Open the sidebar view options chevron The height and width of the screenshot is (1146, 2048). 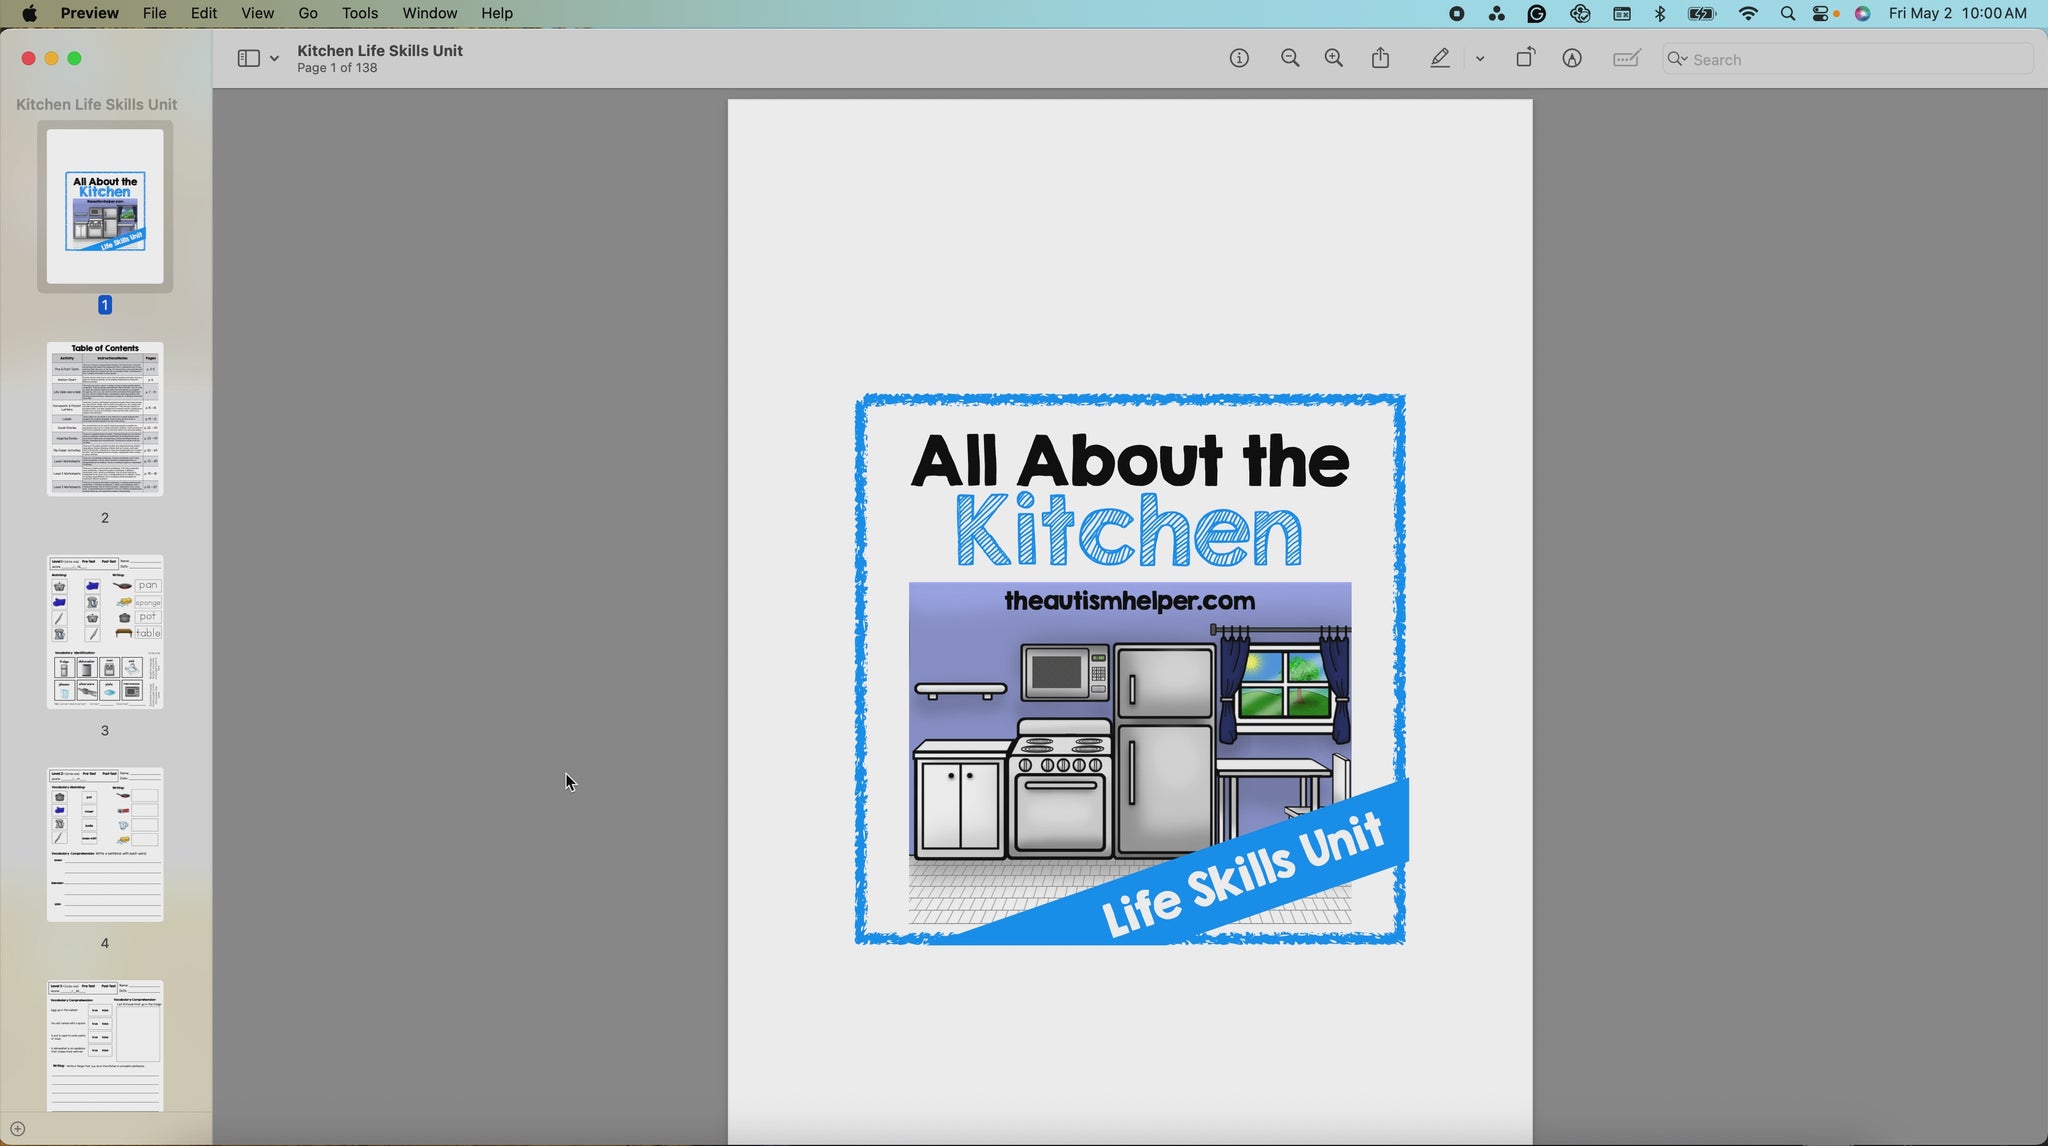click(x=274, y=59)
